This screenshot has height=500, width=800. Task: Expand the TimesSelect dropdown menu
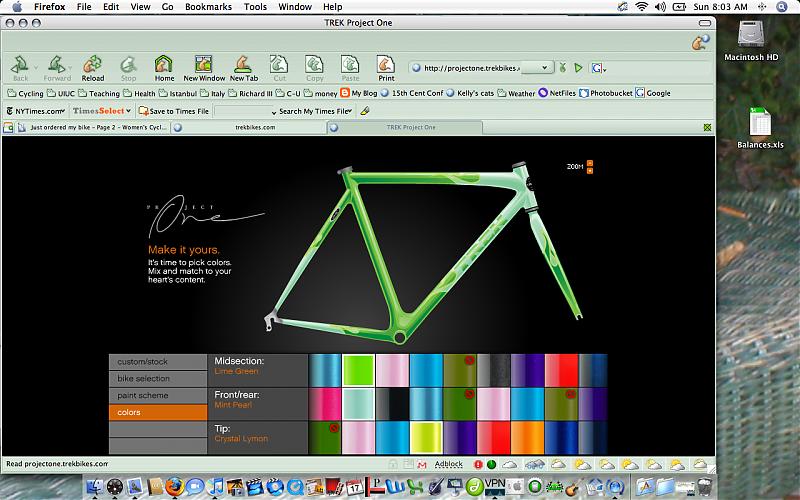(x=129, y=111)
